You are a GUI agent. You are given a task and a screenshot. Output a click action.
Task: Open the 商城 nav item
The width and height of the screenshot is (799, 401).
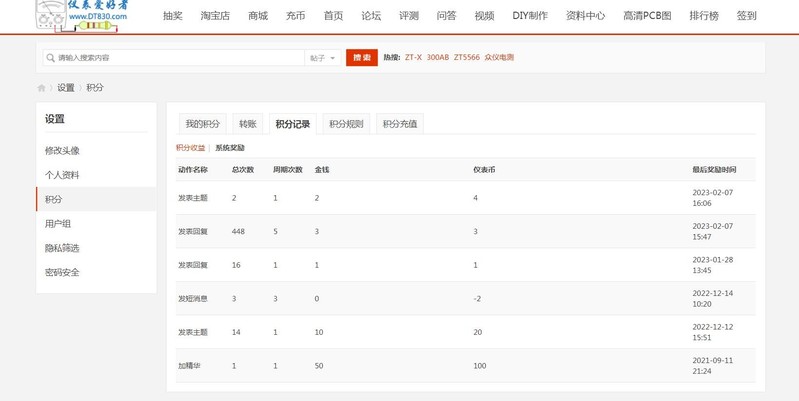[x=258, y=16]
